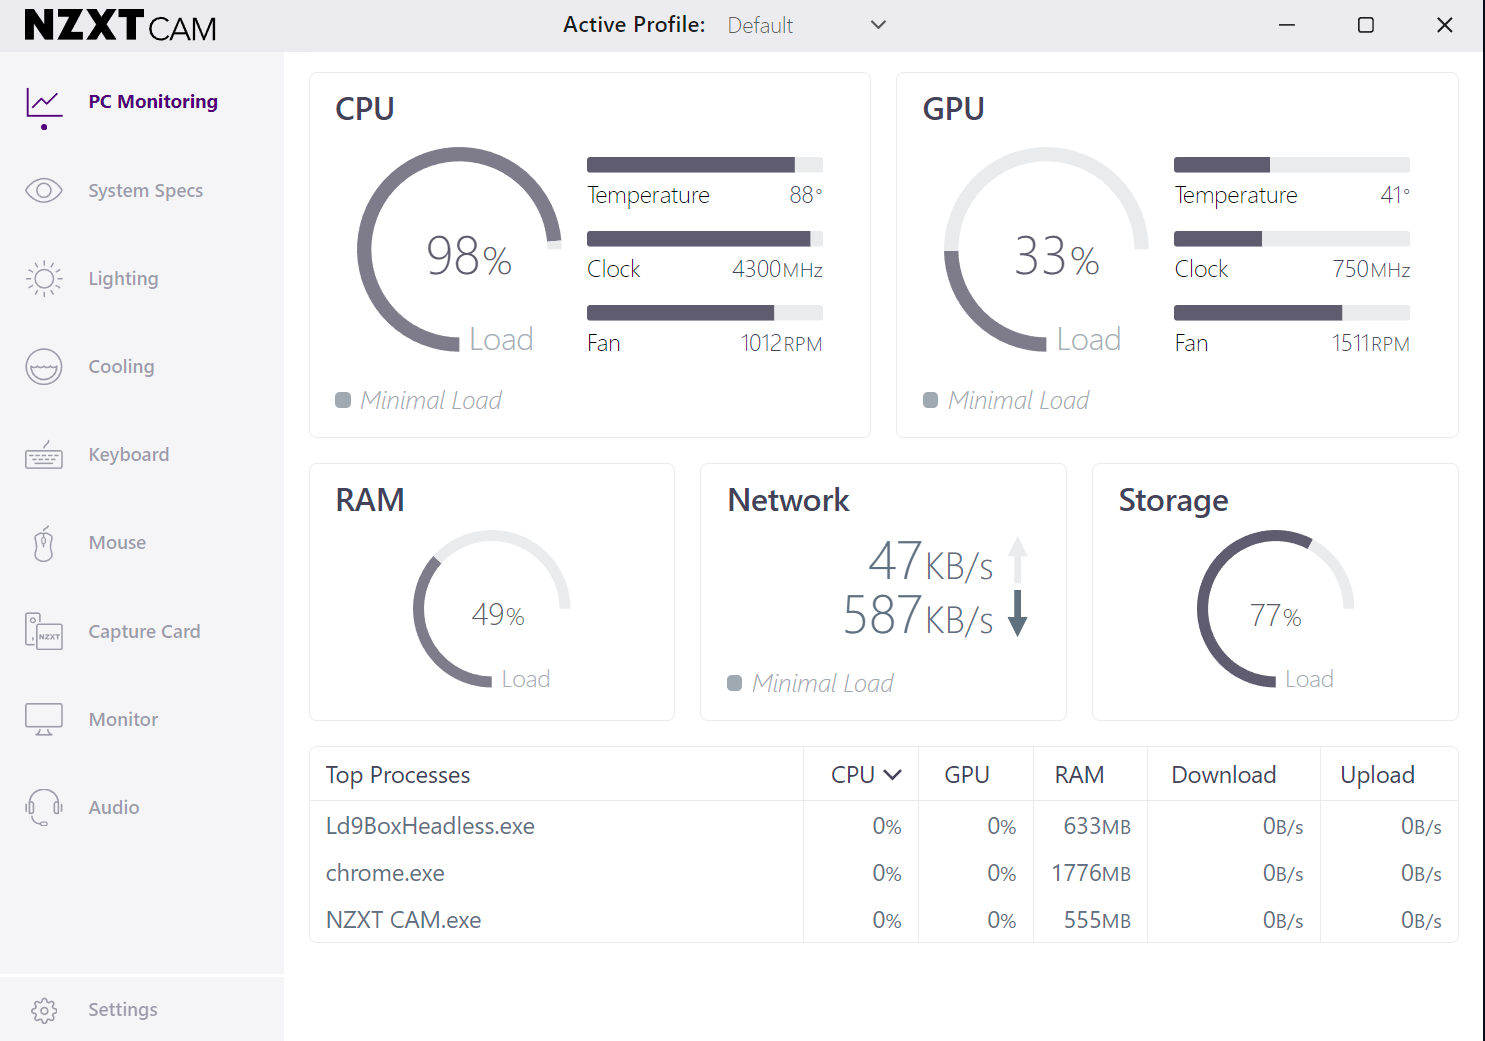Open Audio headset icon in sidebar
1485x1041 pixels.
coord(44,807)
